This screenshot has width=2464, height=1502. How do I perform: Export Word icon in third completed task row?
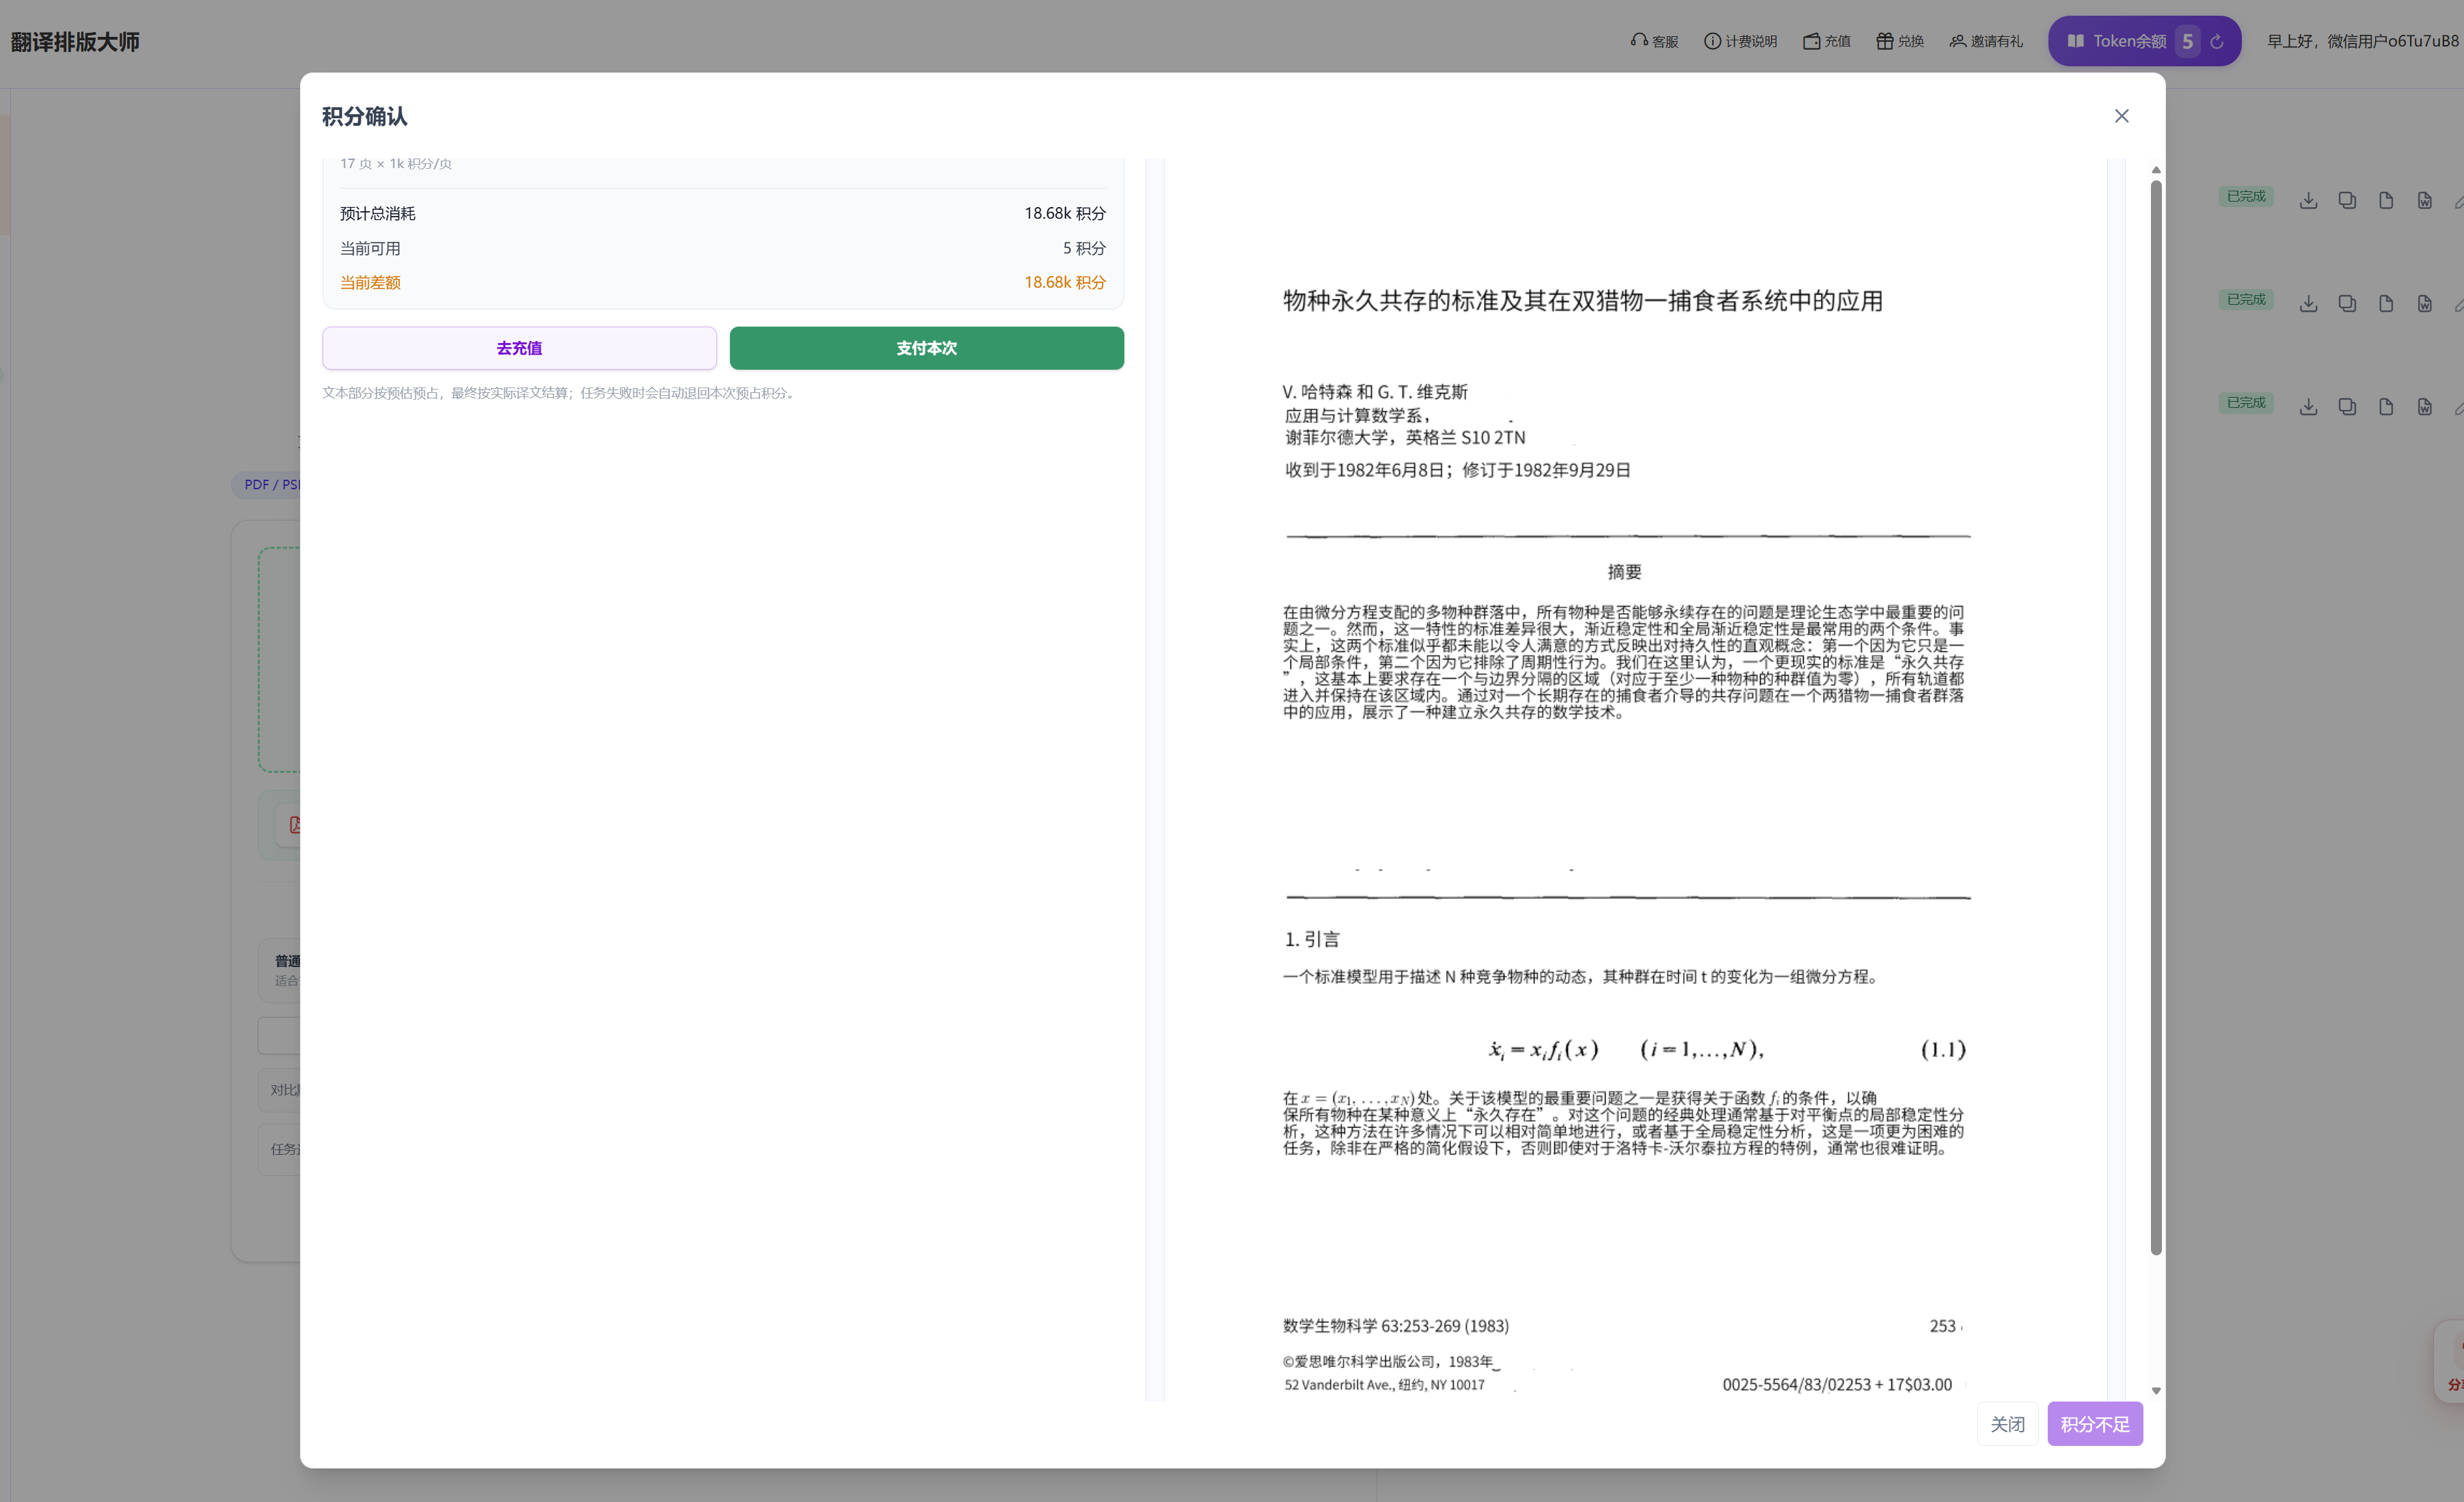click(x=2425, y=406)
